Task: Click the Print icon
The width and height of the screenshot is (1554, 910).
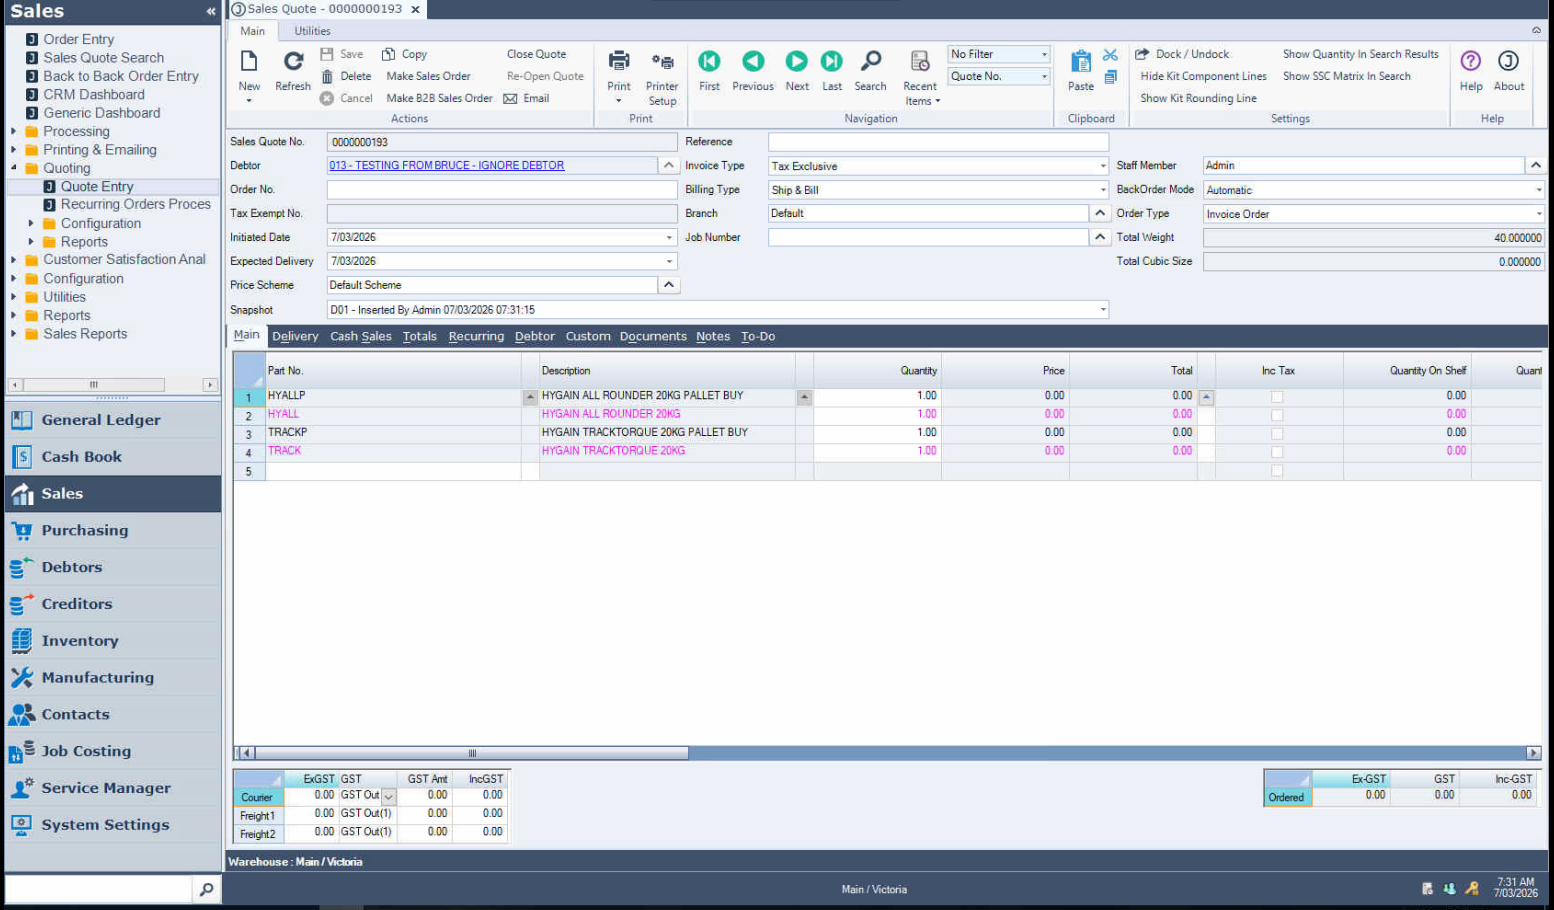Action: click(619, 62)
